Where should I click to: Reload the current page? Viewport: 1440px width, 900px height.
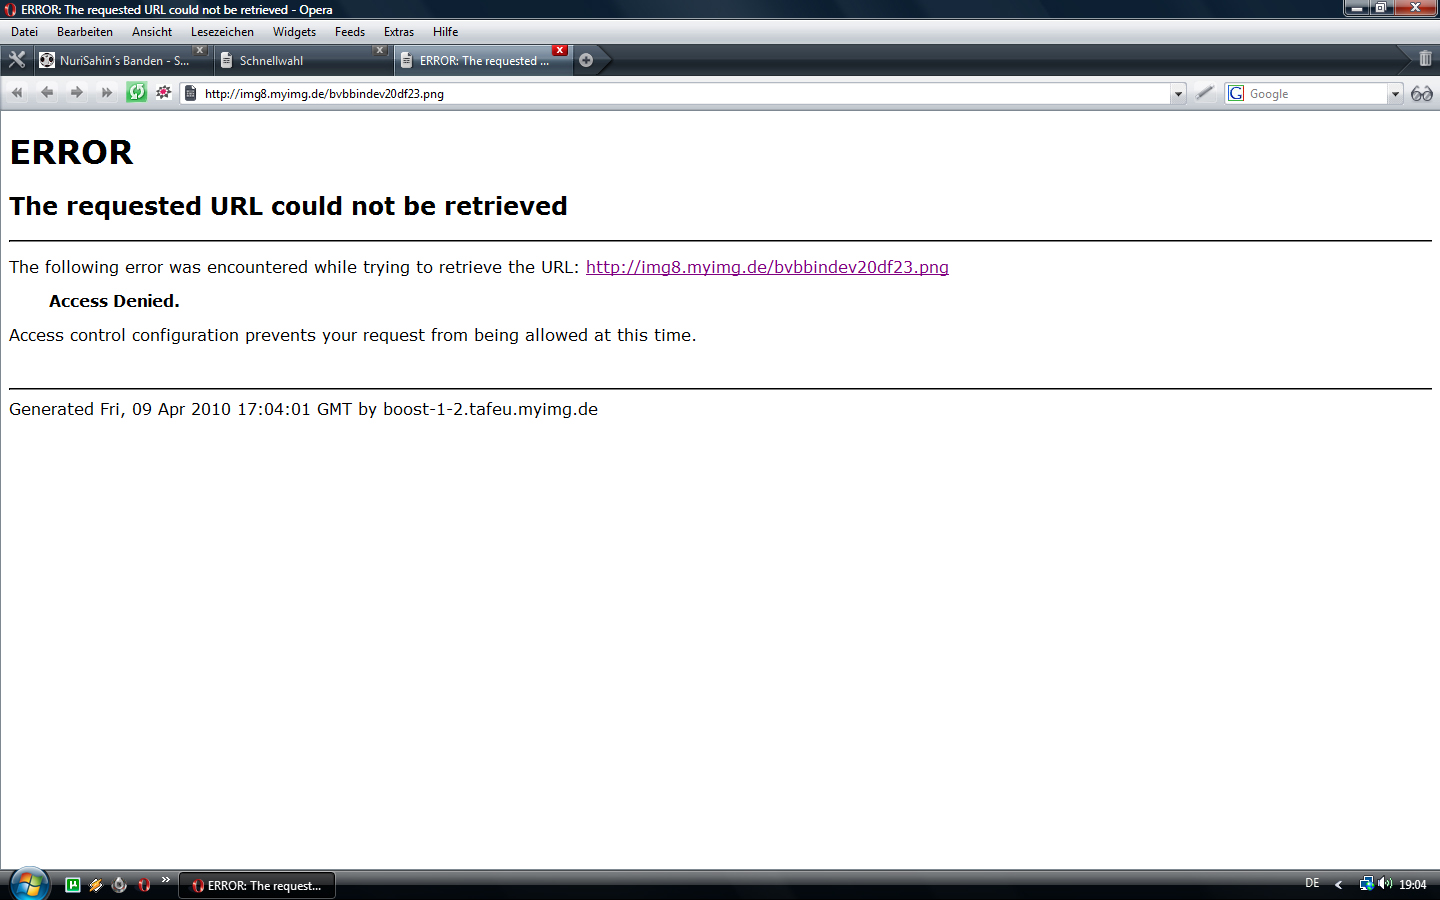(x=137, y=93)
